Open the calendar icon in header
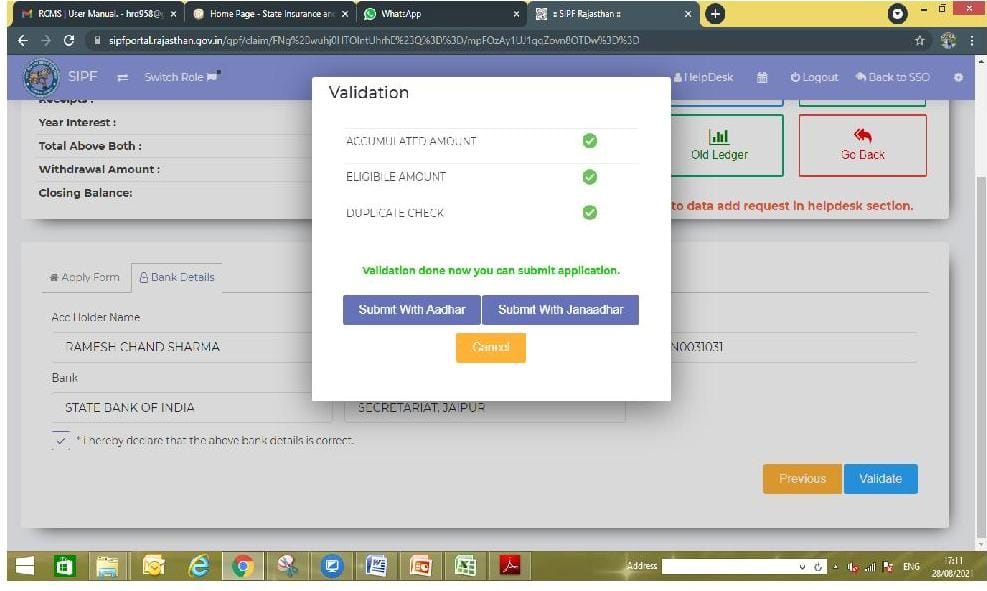 [x=762, y=78]
